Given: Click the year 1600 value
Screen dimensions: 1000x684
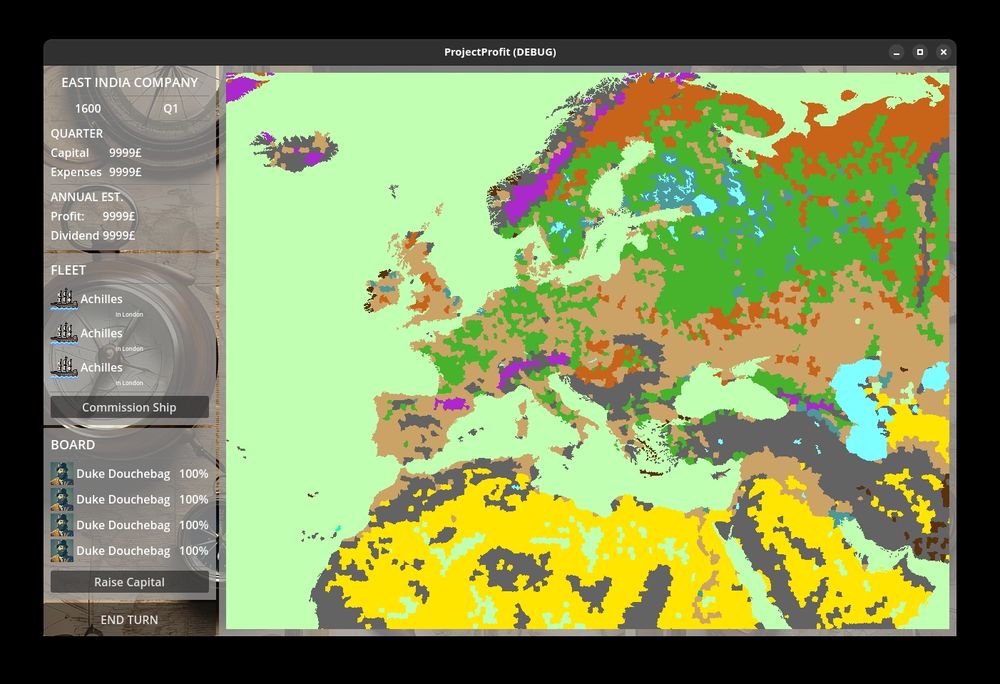Looking at the screenshot, I should pyautogui.click(x=88, y=108).
